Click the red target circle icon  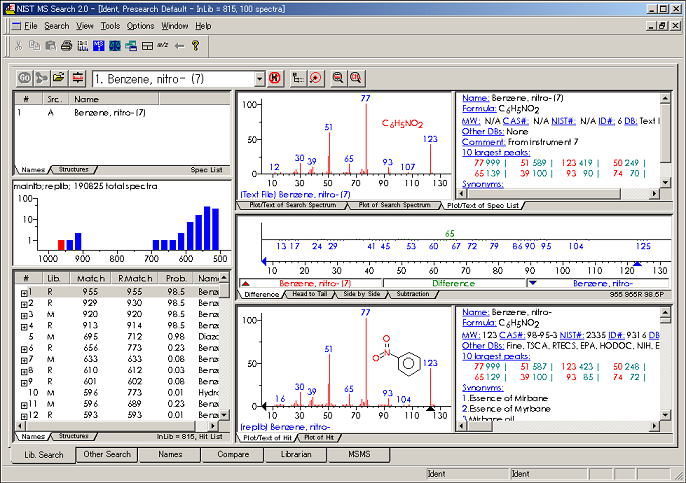click(x=315, y=78)
